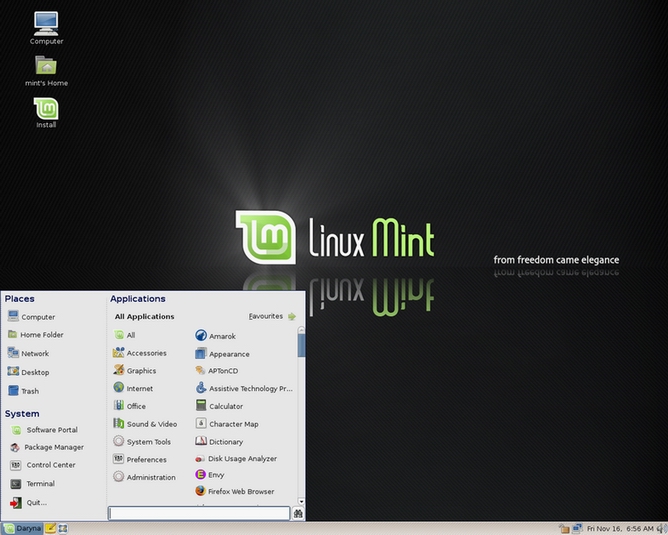Click the menu search input field
The width and height of the screenshot is (668, 535).
tap(199, 513)
